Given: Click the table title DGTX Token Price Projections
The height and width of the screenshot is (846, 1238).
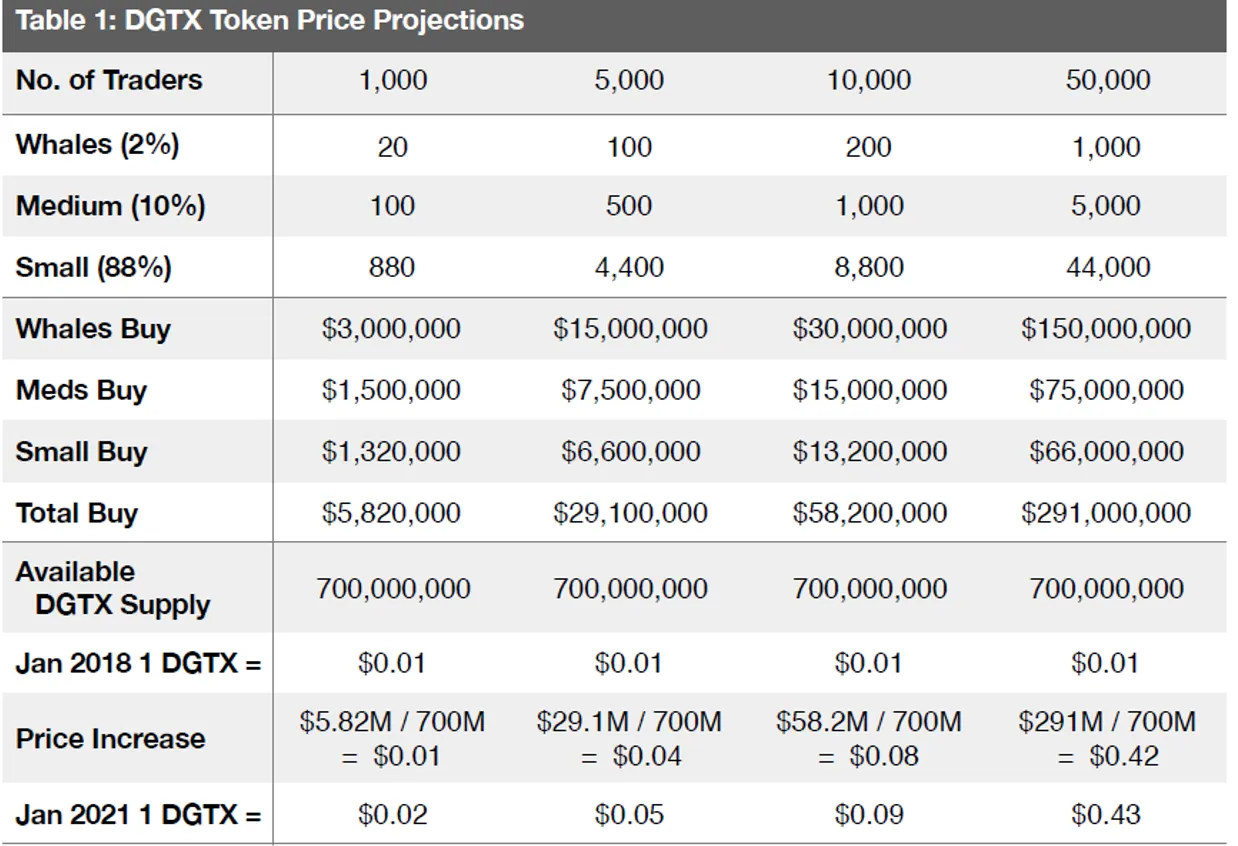Looking at the screenshot, I should 270,21.
